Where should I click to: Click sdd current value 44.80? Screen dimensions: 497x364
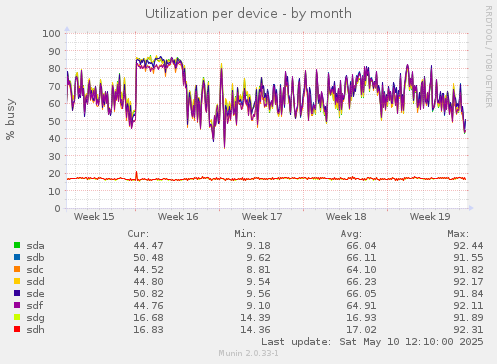point(148,282)
